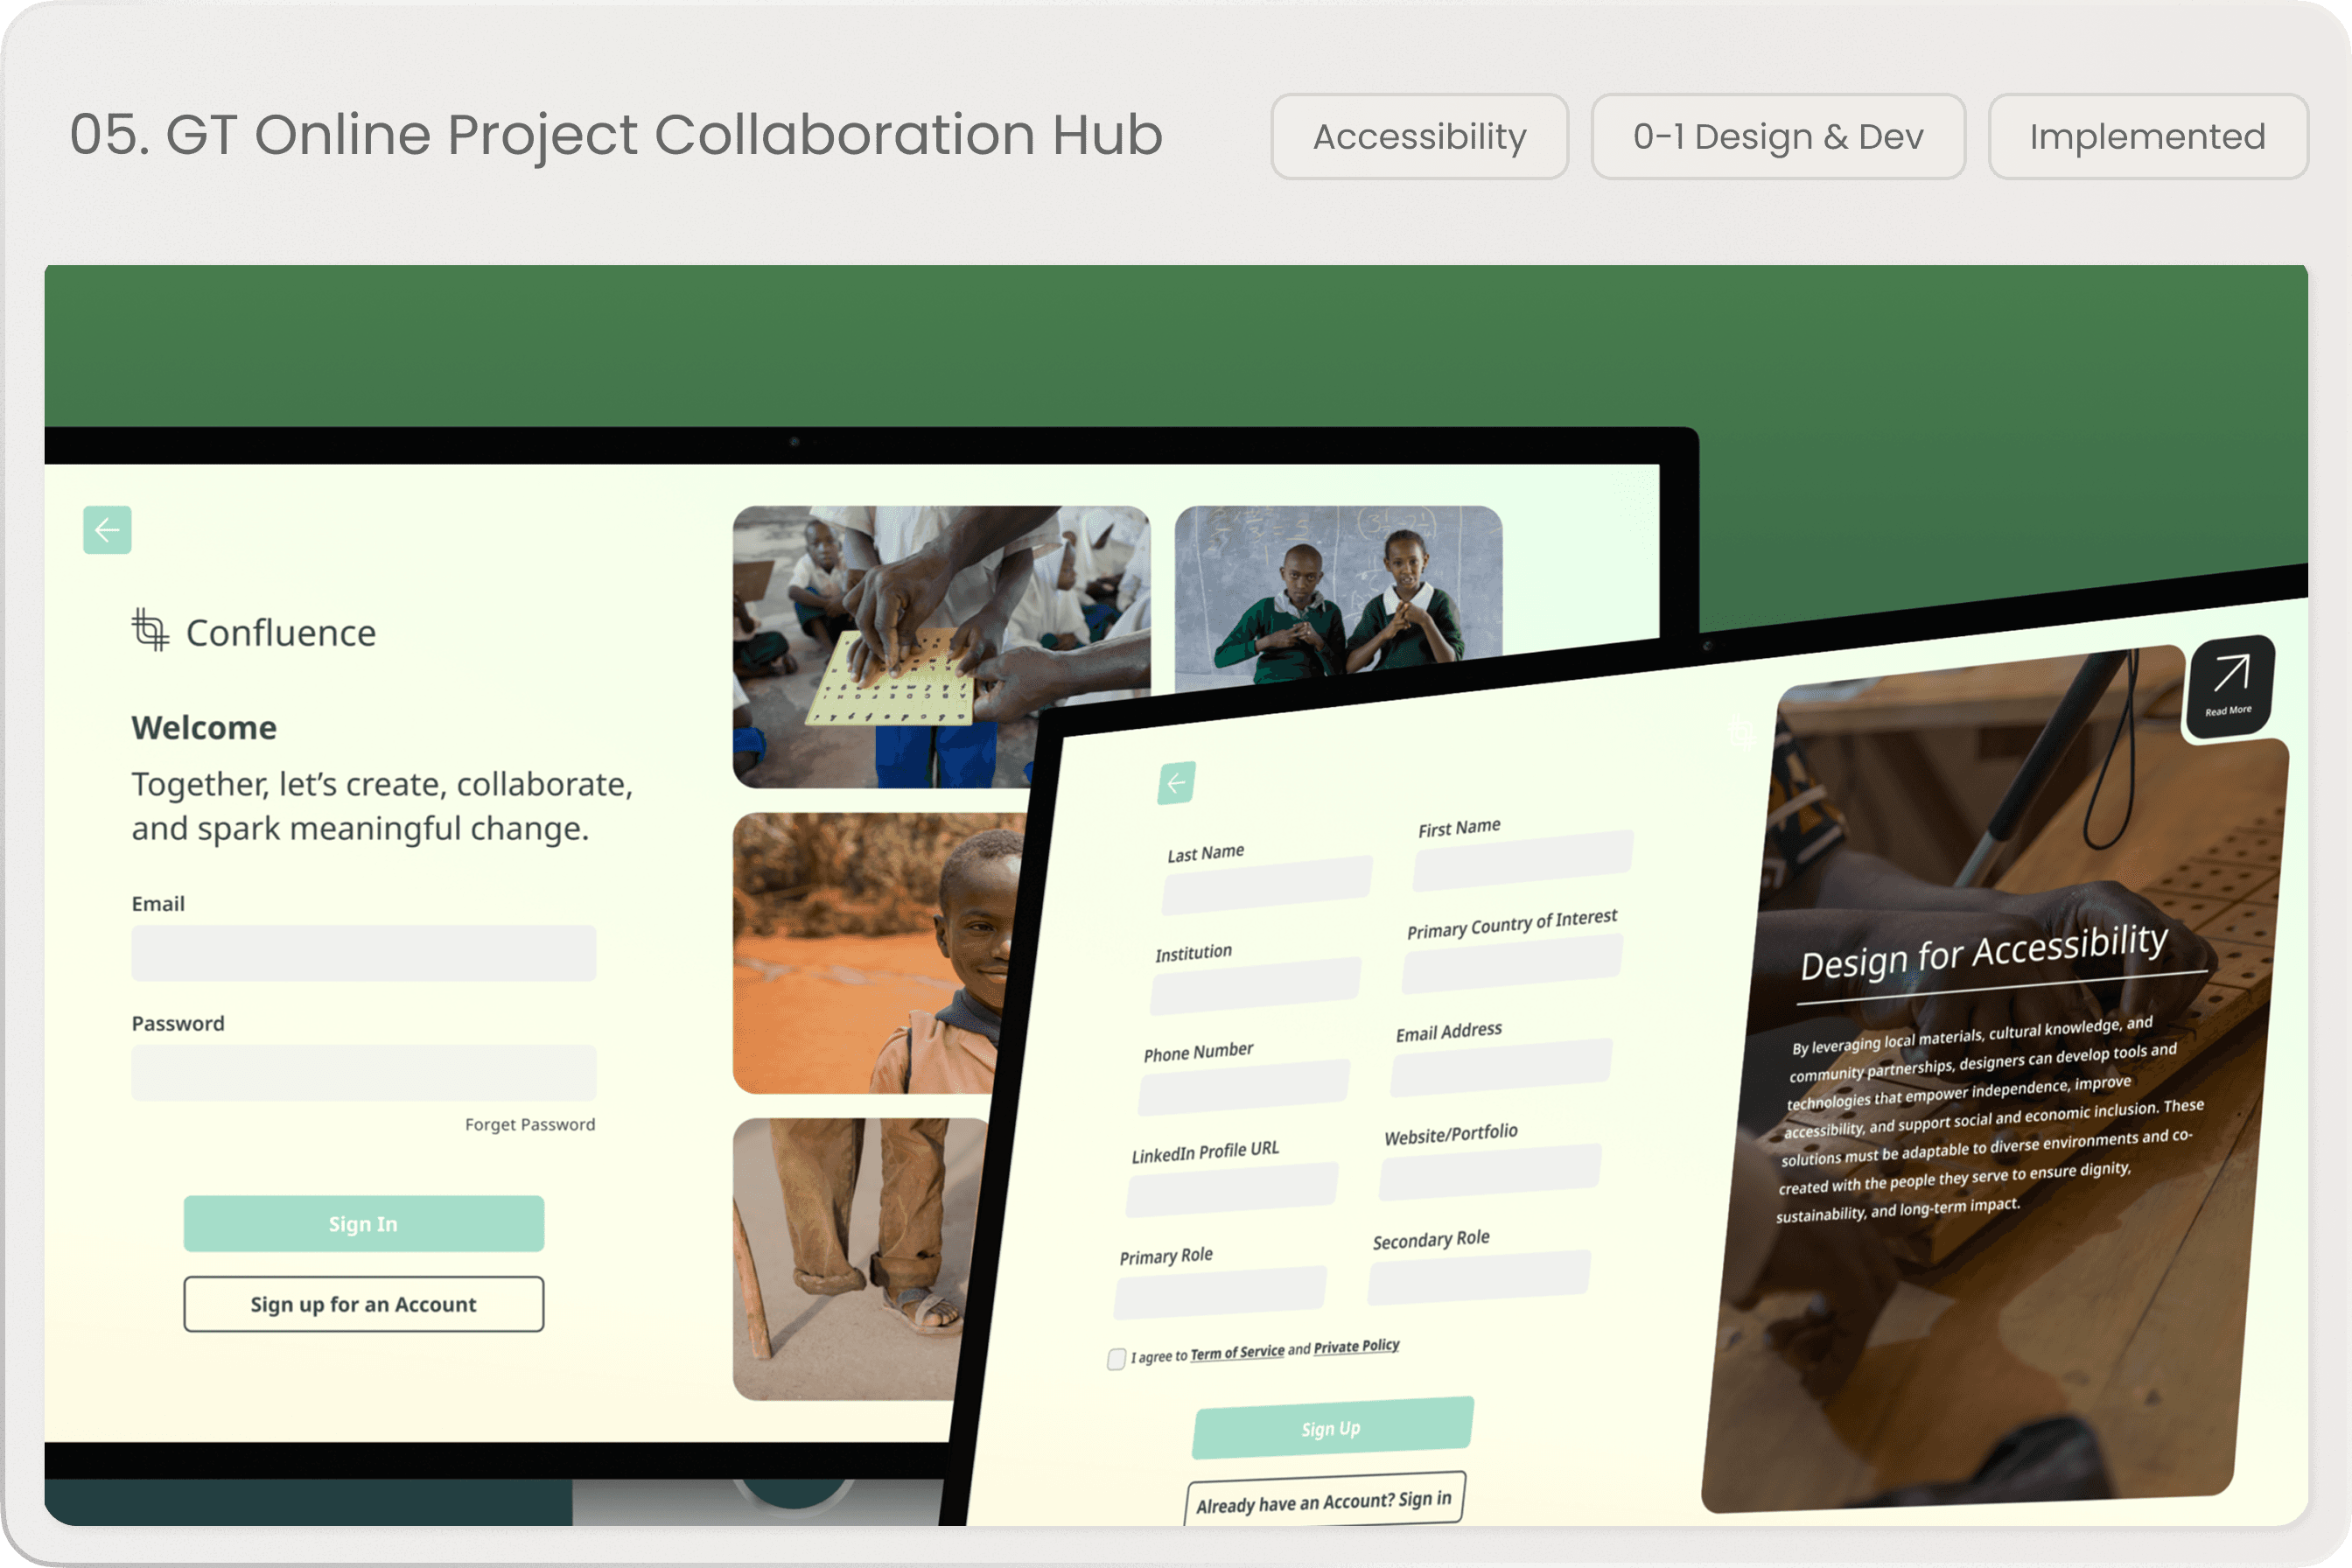Focus the Email input field

[364, 953]
